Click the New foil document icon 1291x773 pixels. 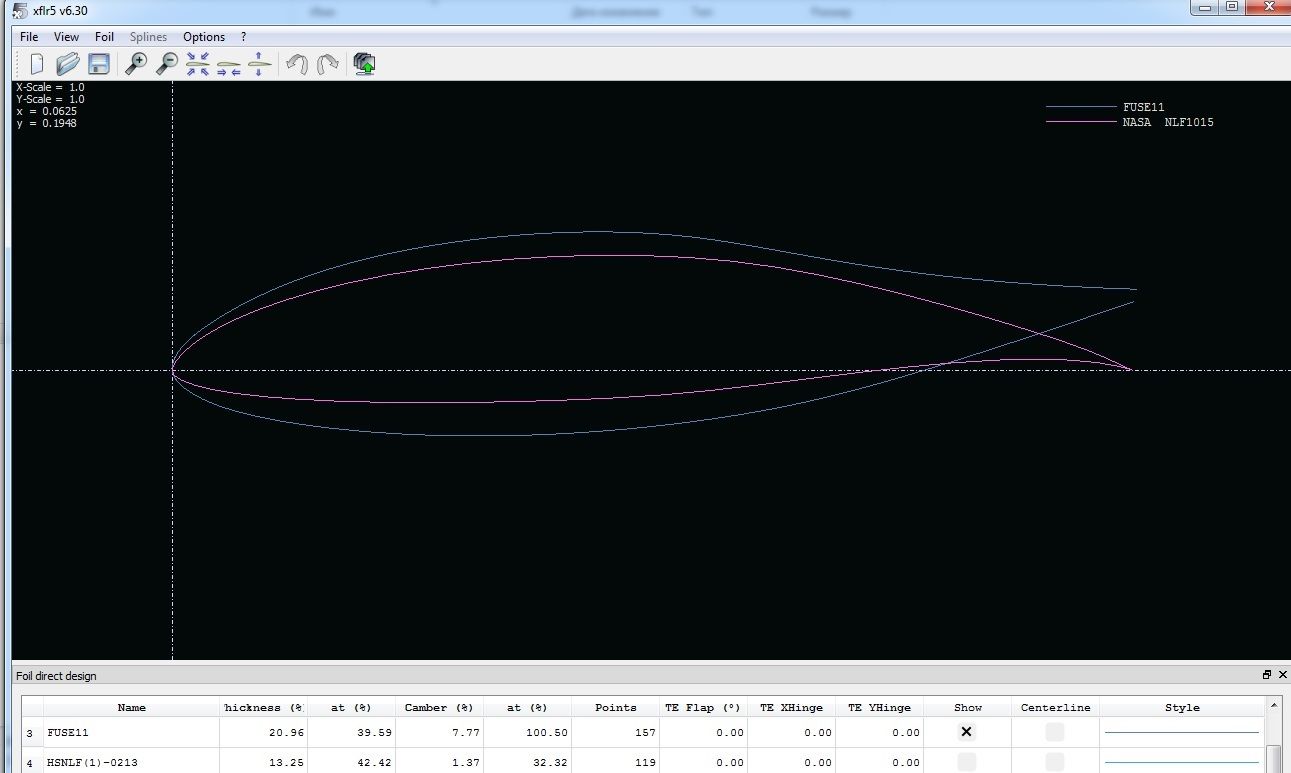pyautogui.click(x=37, y=64)
